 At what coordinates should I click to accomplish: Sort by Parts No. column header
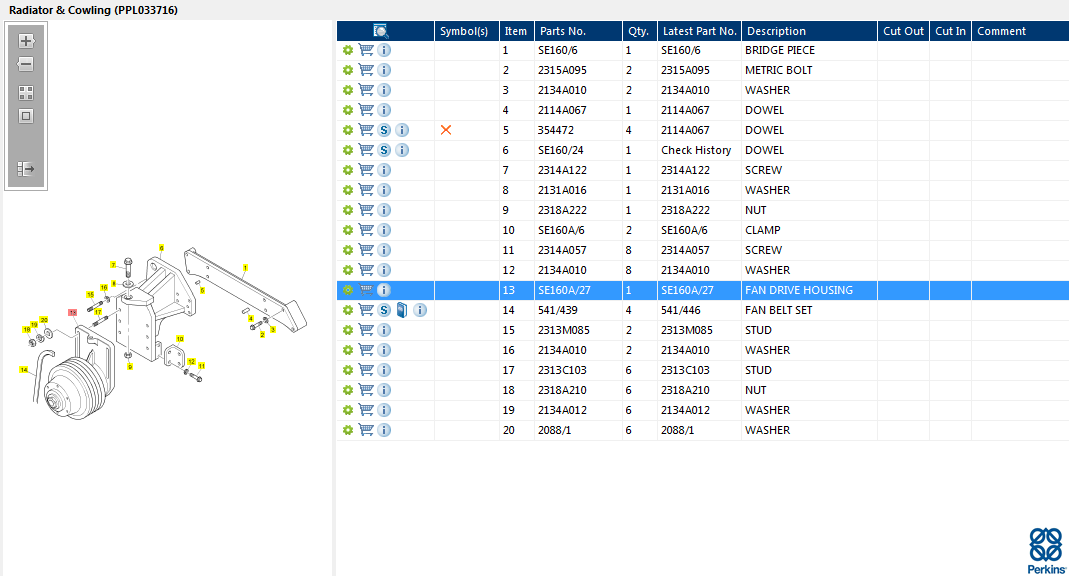[578, 31]
